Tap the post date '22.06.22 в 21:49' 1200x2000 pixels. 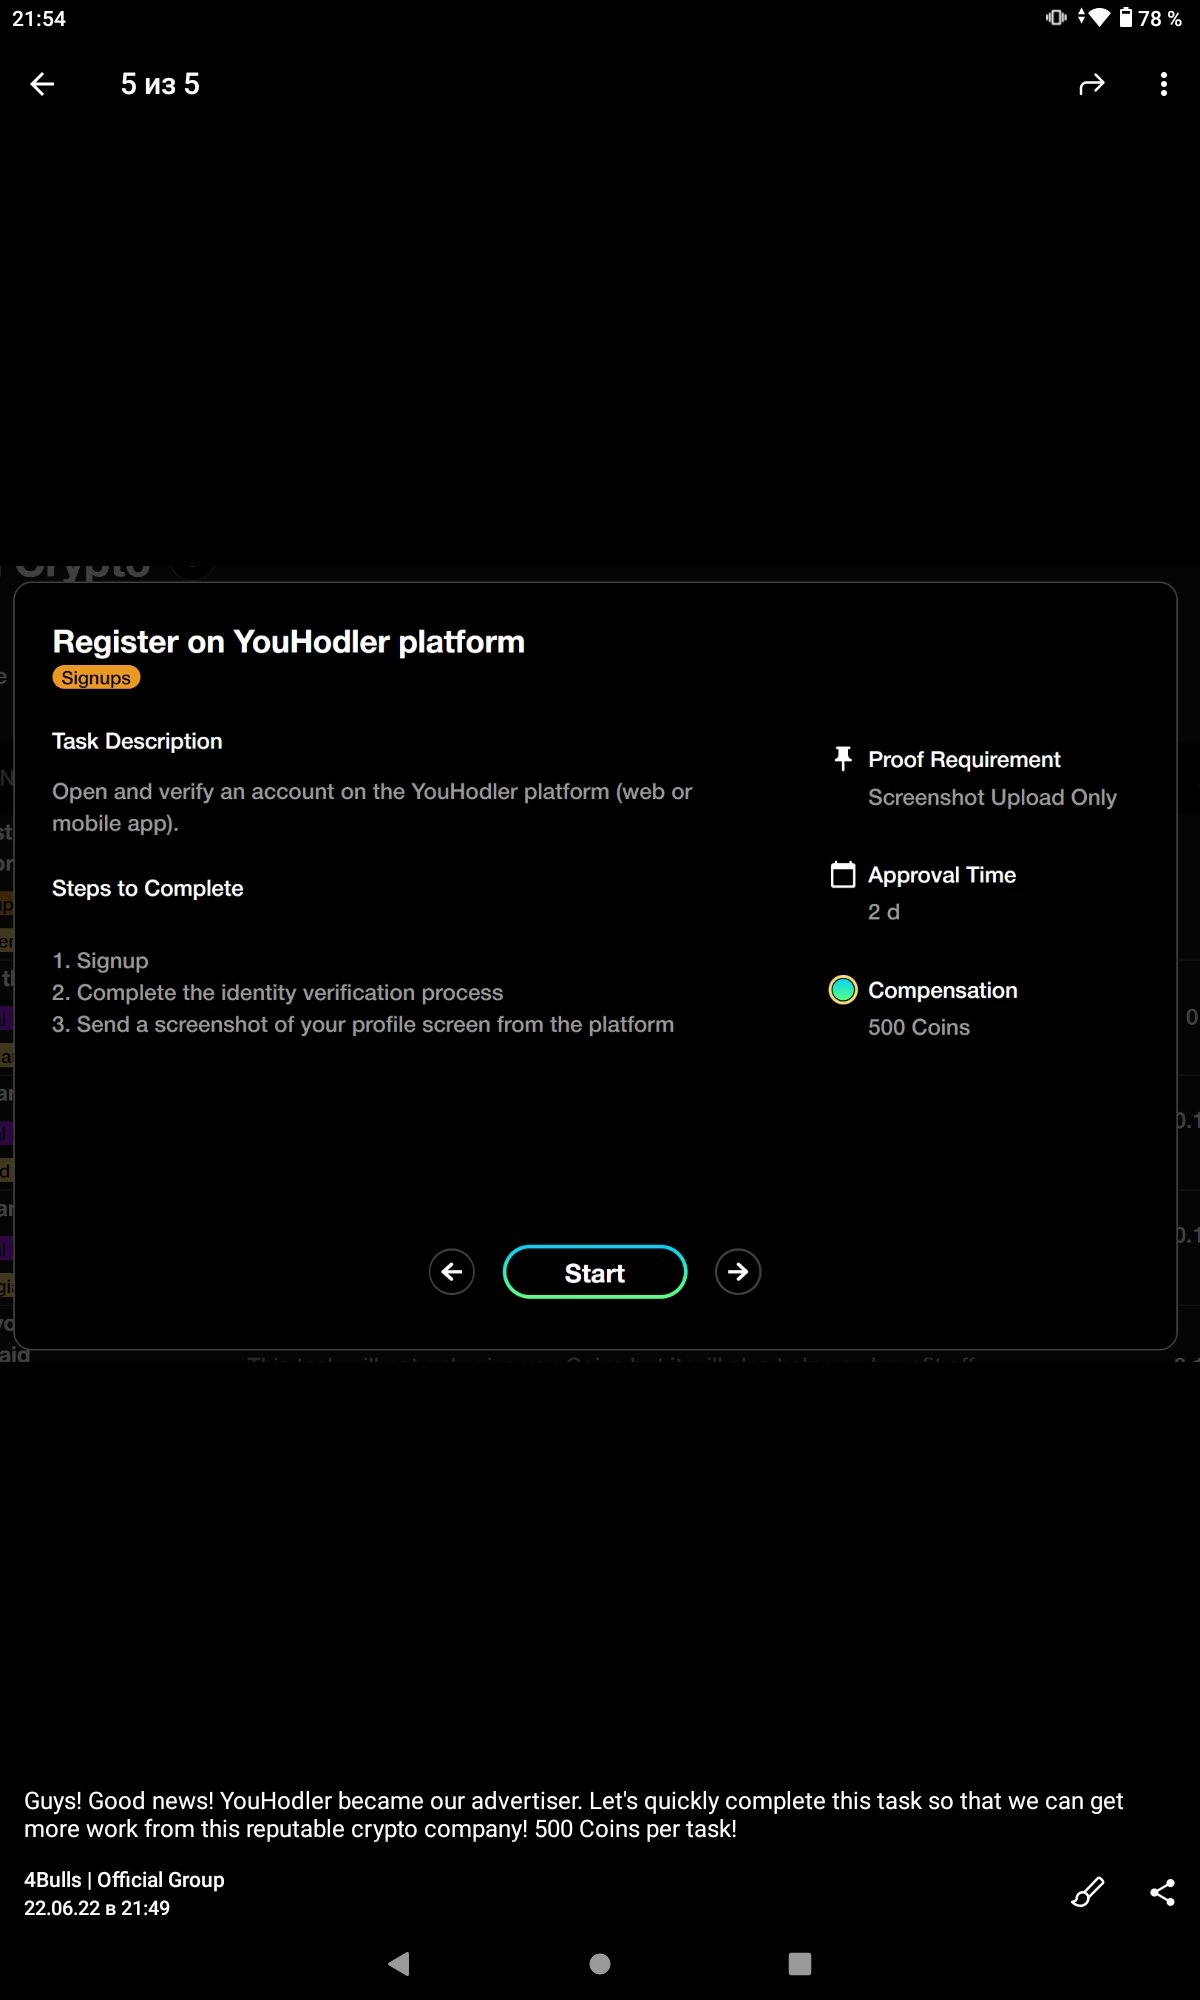tap(97, 1908)
